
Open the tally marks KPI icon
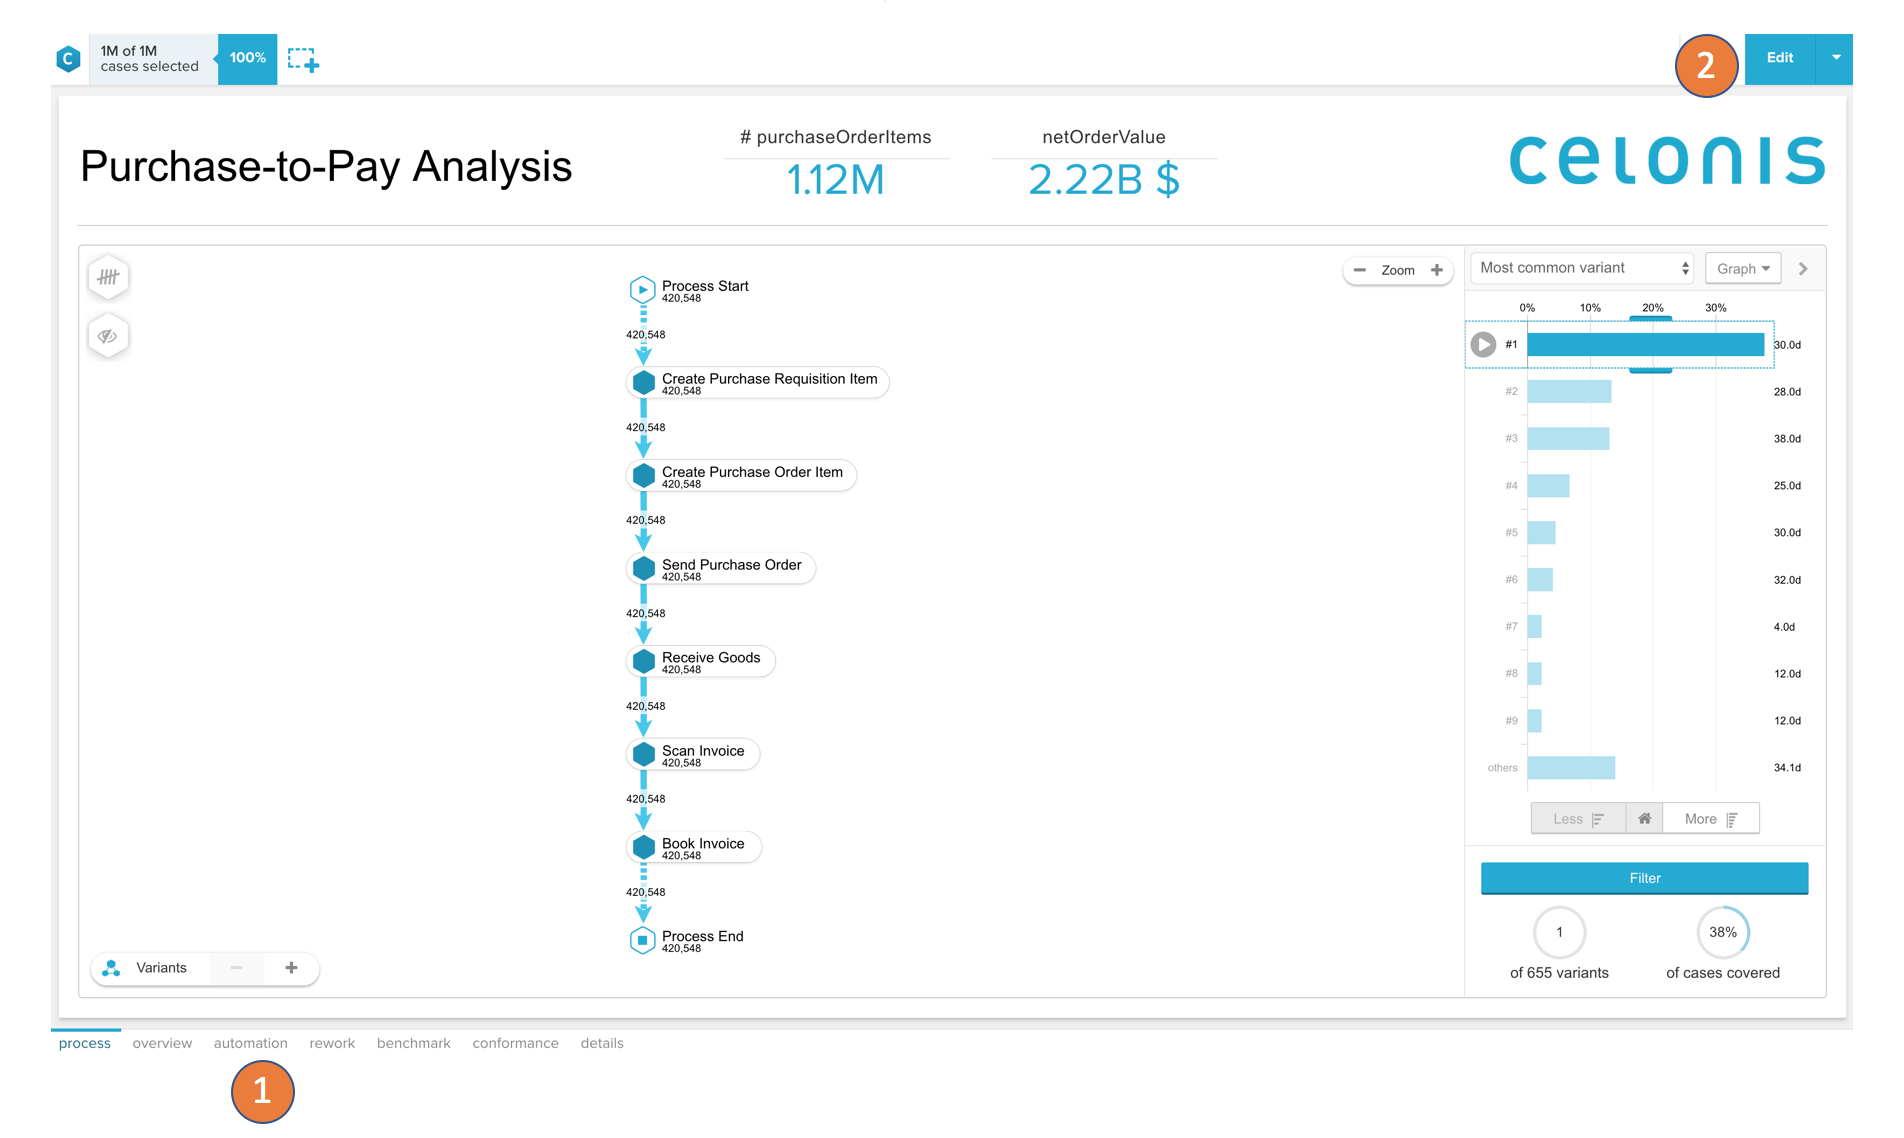108,277
